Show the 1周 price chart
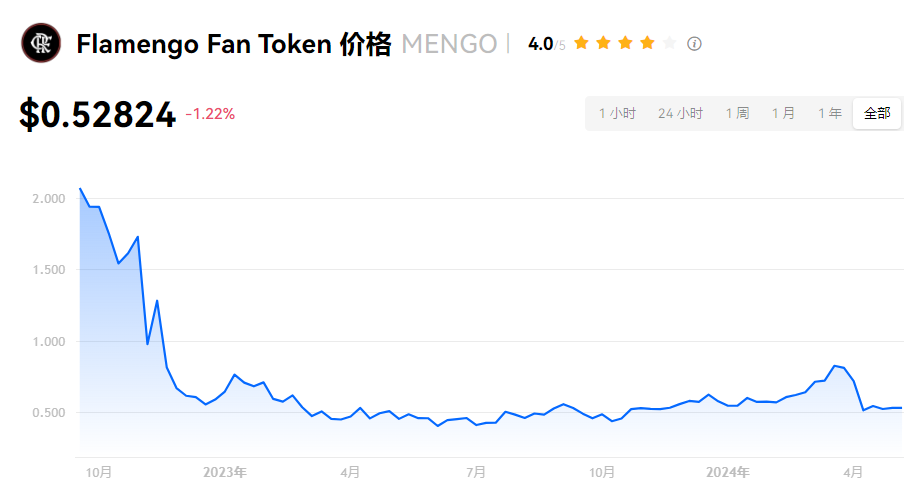 (x=737, y=113)
